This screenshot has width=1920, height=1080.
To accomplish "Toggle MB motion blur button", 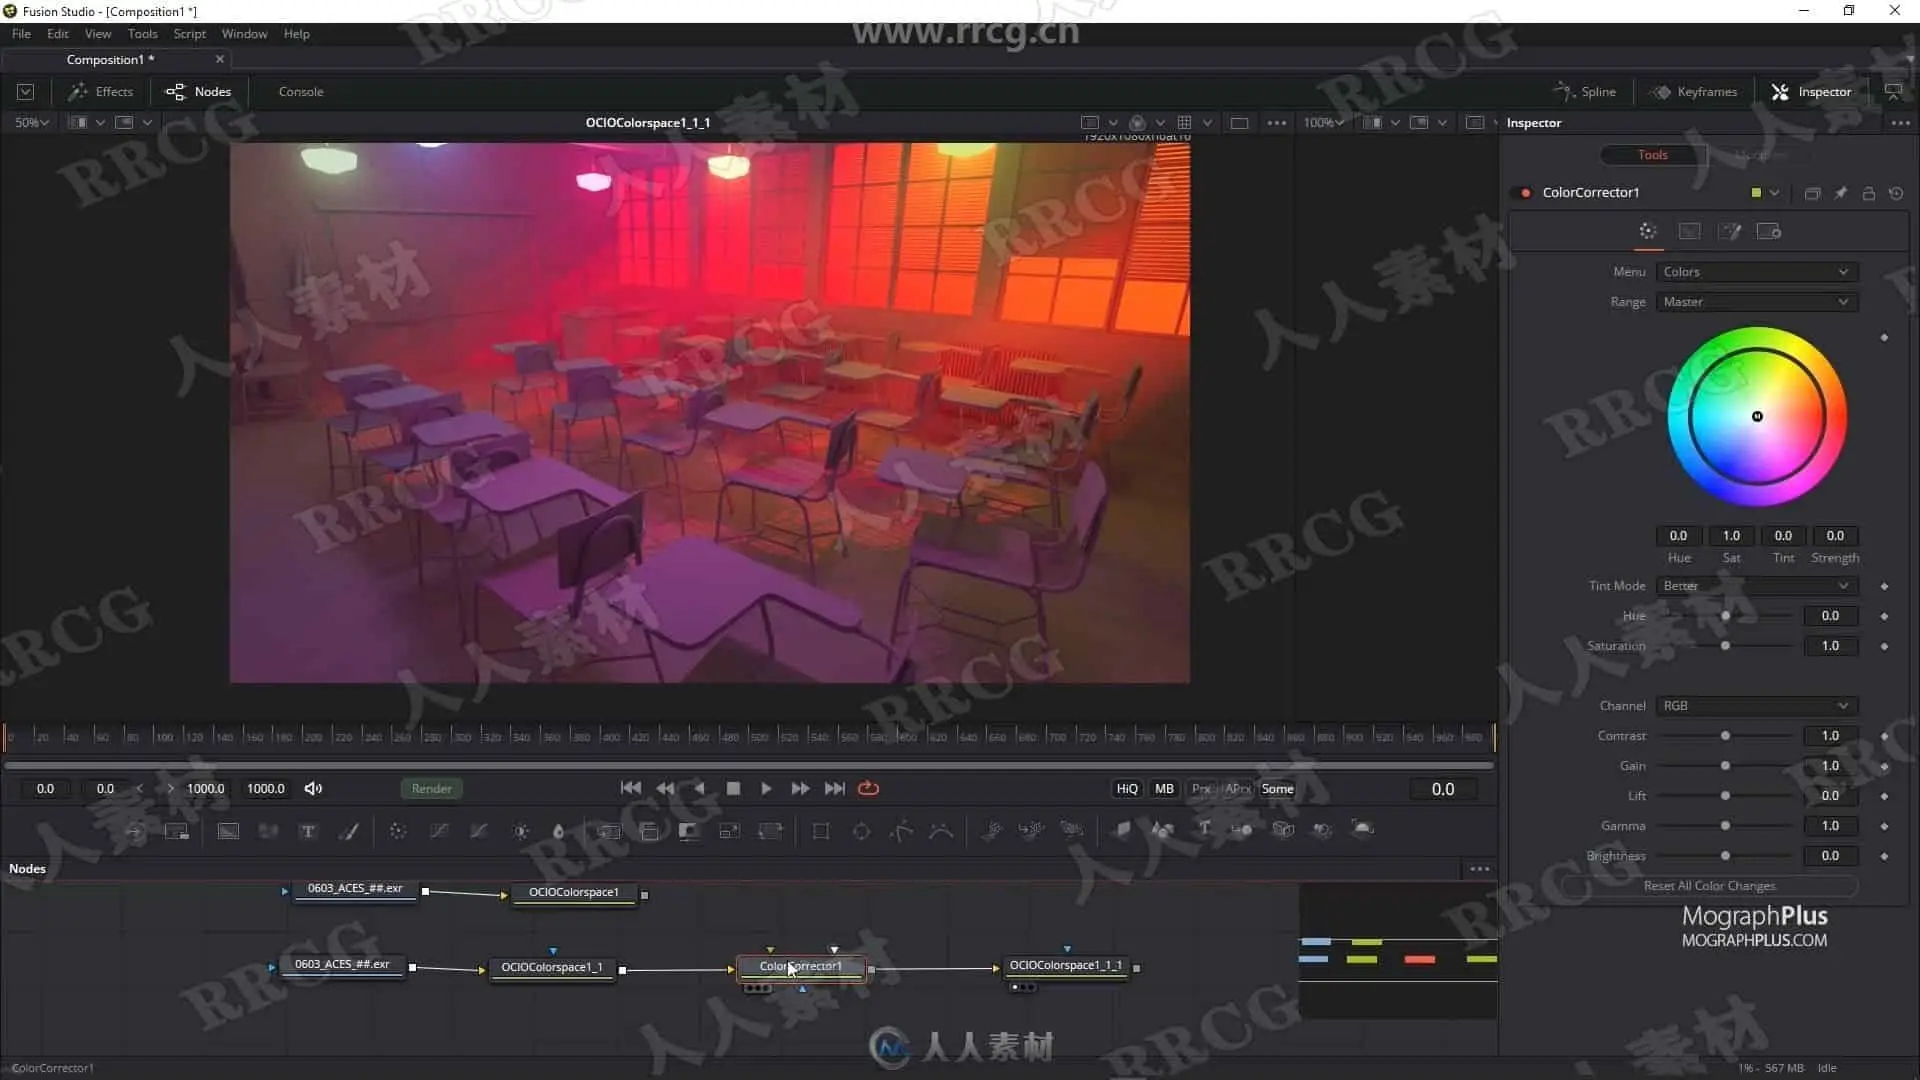I will (x=1164, y=788).
